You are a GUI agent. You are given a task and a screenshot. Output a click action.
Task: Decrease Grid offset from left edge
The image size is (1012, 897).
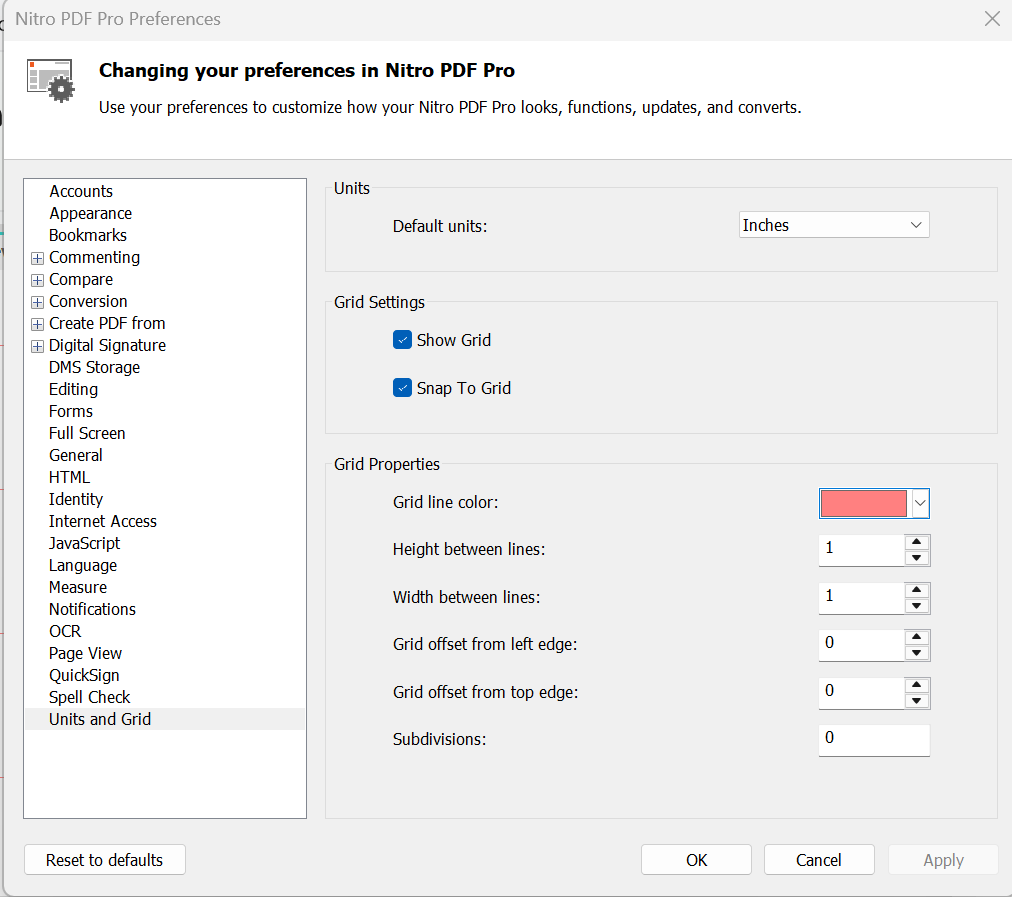pyautogui.click(x=916, y=653)
